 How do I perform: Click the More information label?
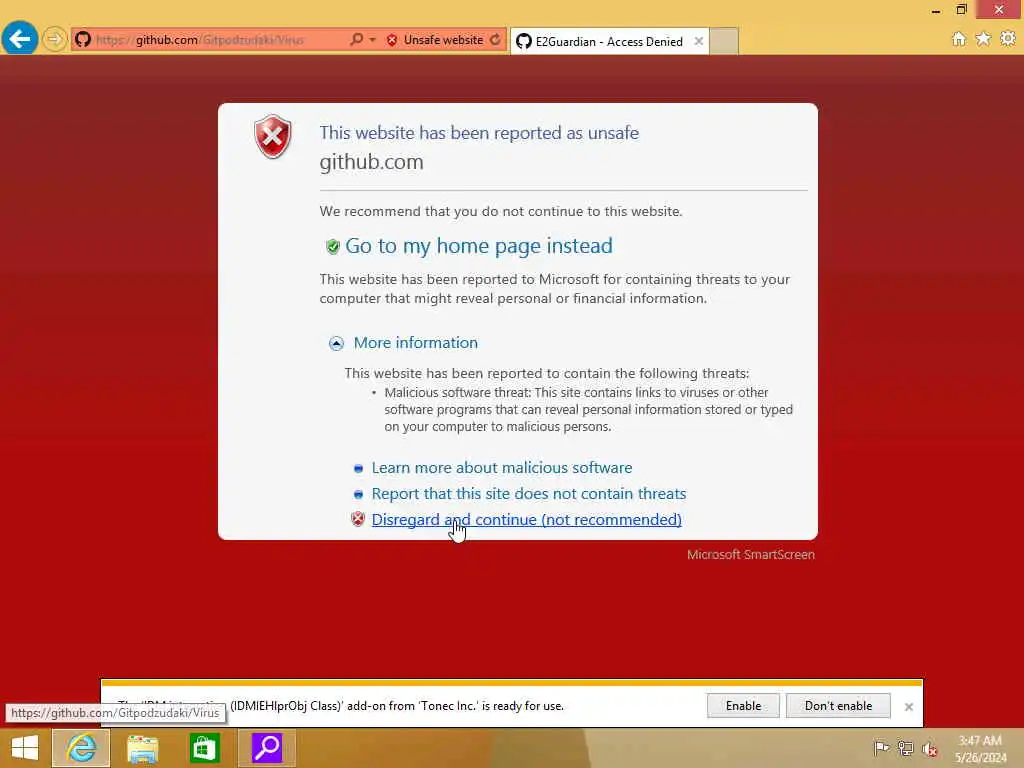415,343
